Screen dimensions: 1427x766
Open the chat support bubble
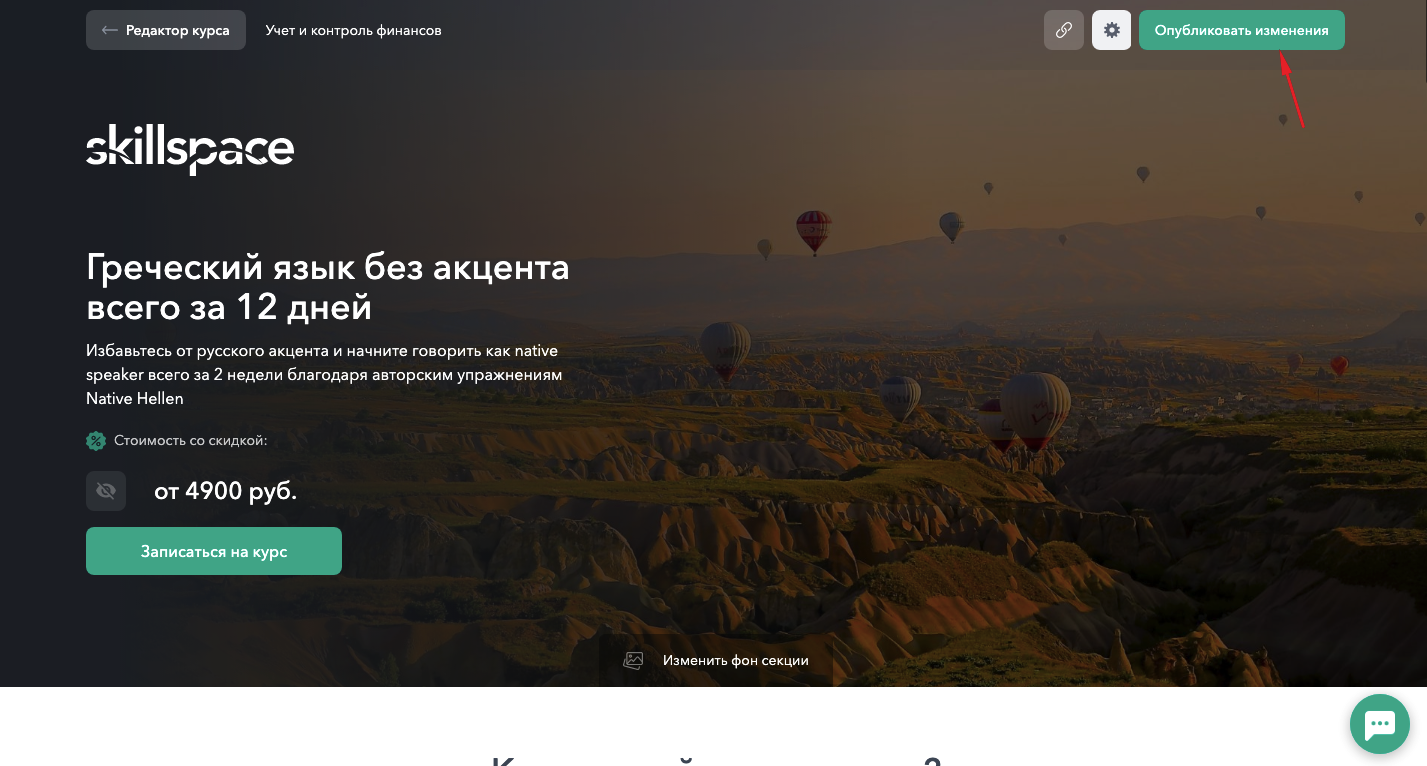coord(1380,723)
